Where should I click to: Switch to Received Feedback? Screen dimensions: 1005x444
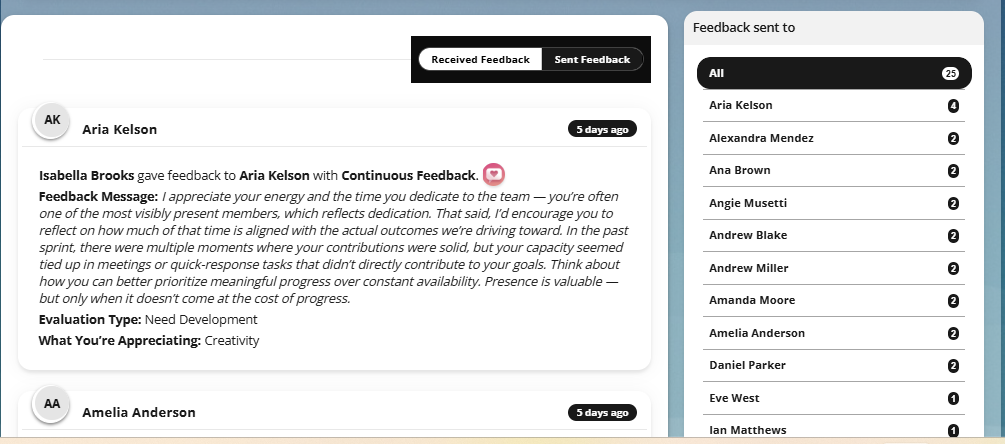click(x=481, y=60)
